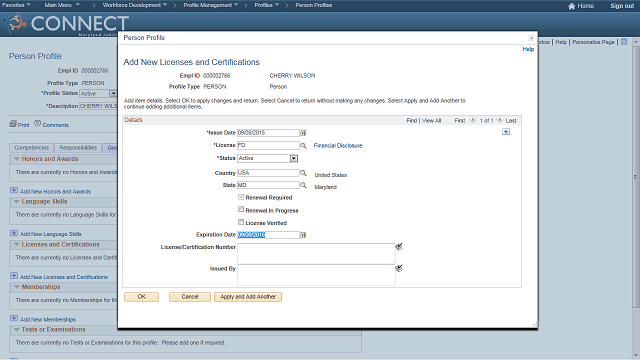
Task: Spell check the License/Certification Number field
Action: [x=399, y=247]
